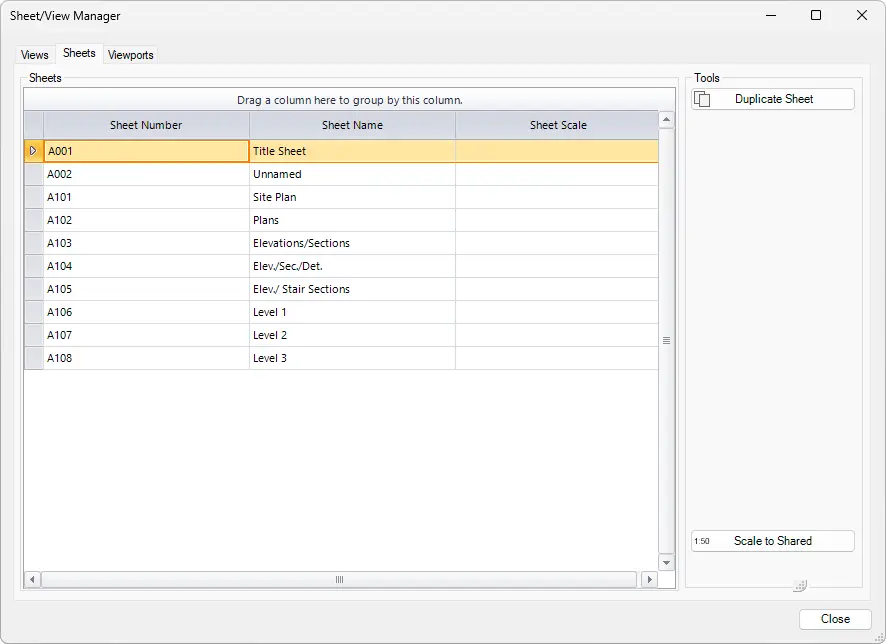Click the right arrow of the horizontal scrollbar
Screen dimensions: 886x644
point(649,579)
